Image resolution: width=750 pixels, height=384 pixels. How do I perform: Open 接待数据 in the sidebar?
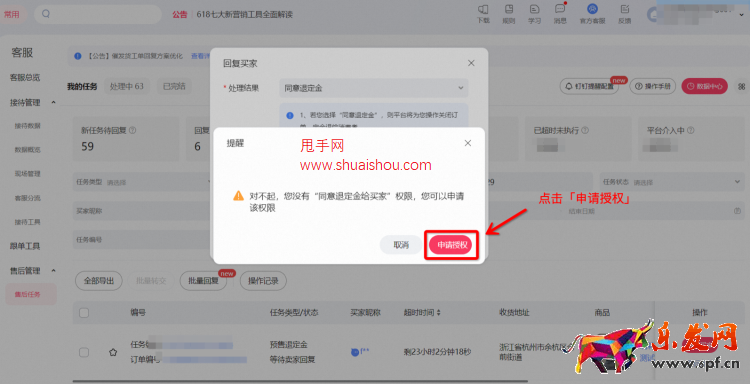[27, 126]
